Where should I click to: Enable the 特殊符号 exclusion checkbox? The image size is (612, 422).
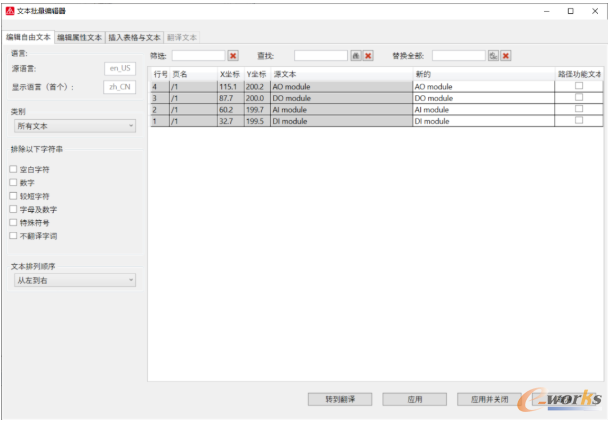pos(13,222)
